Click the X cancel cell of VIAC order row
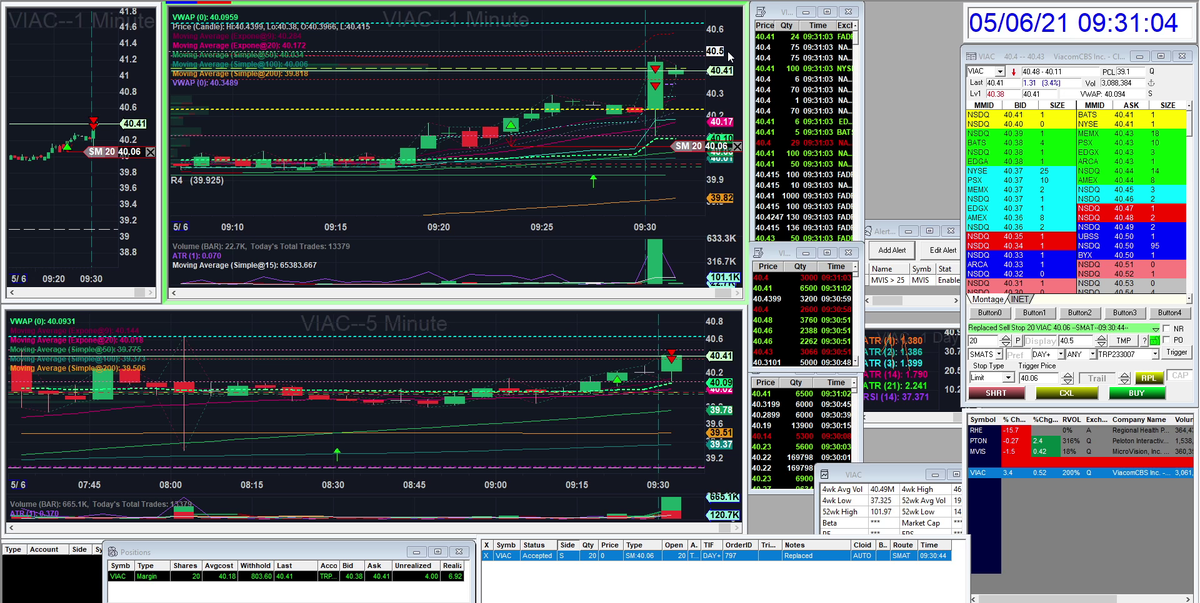This screenshot has height=603, width=1200. 487,556
